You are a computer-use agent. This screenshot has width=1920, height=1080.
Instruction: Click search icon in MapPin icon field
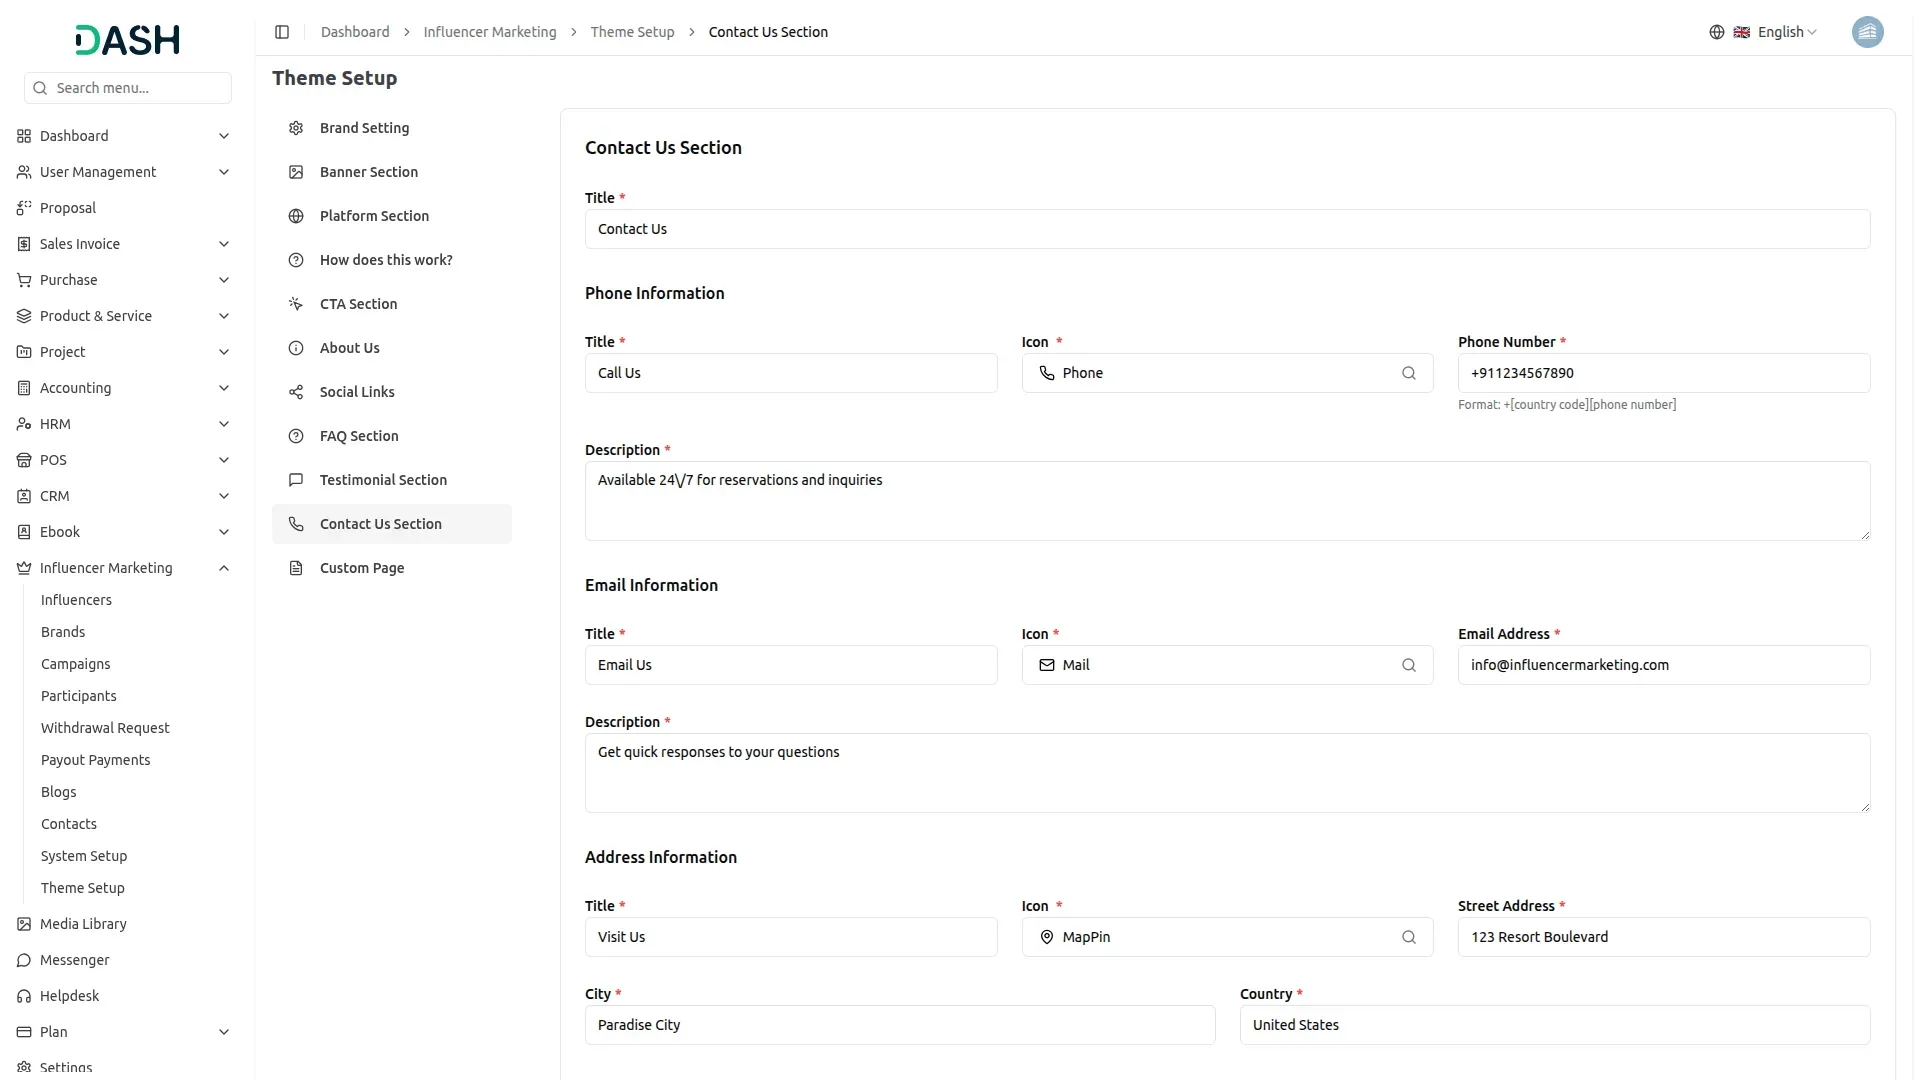coord(1408,937)
